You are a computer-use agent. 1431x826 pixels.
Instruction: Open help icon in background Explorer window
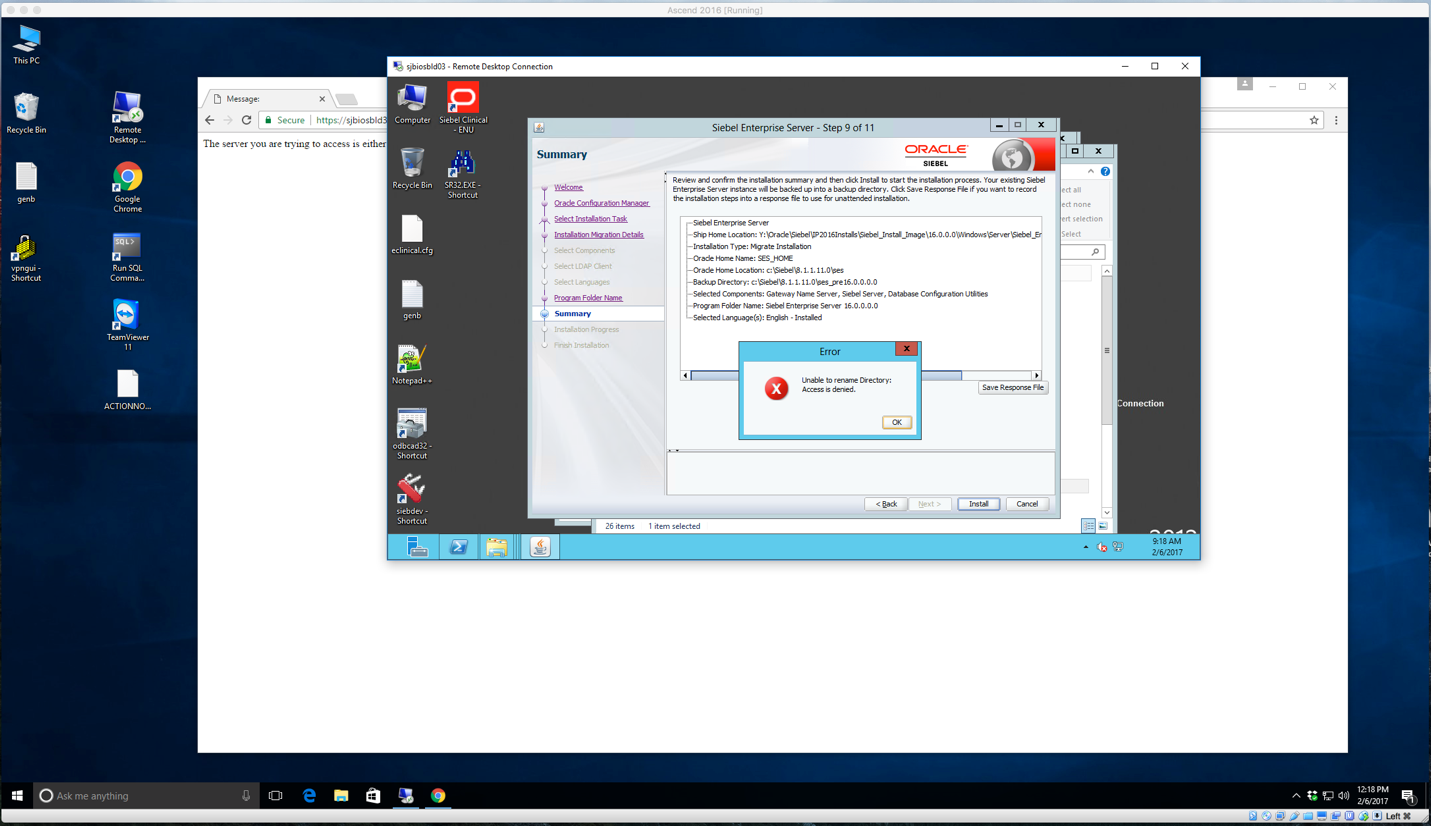click(1105, 172)
